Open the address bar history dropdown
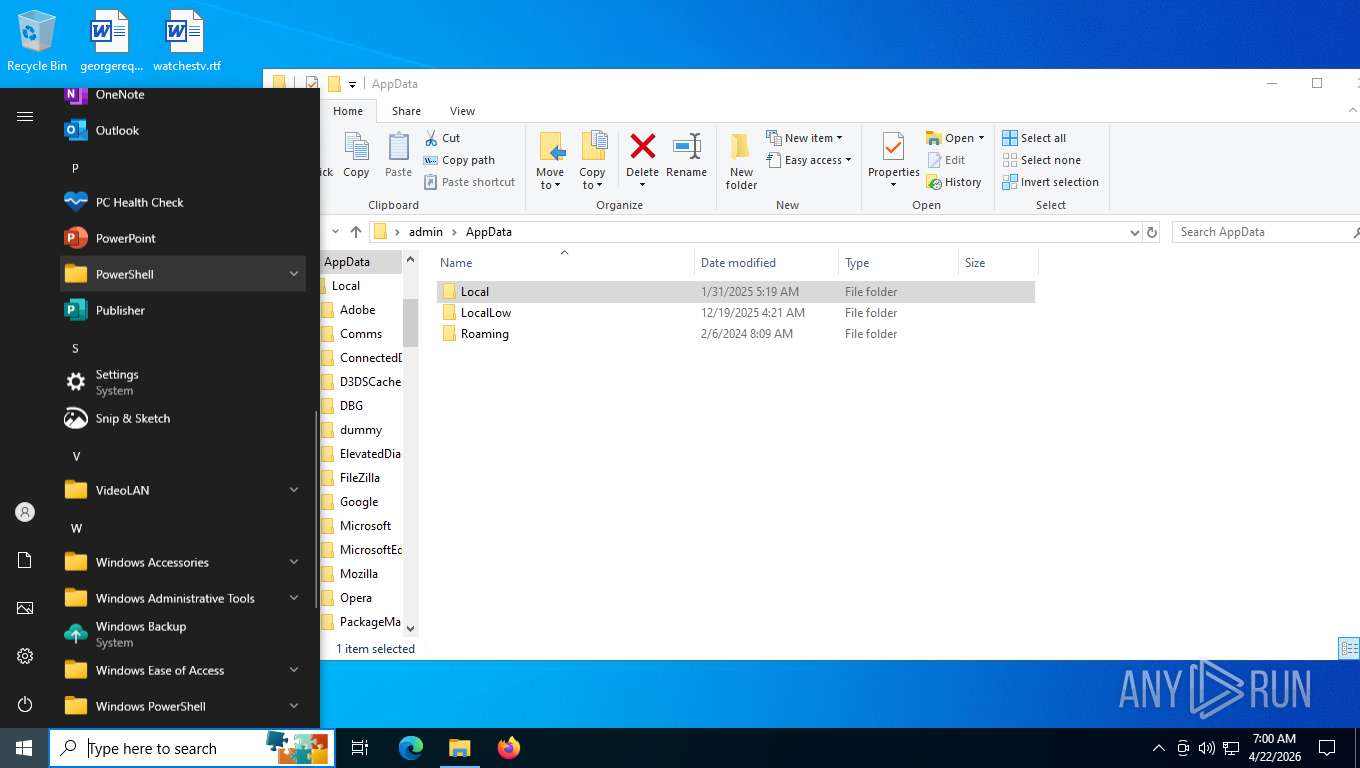 [1134, 232]
